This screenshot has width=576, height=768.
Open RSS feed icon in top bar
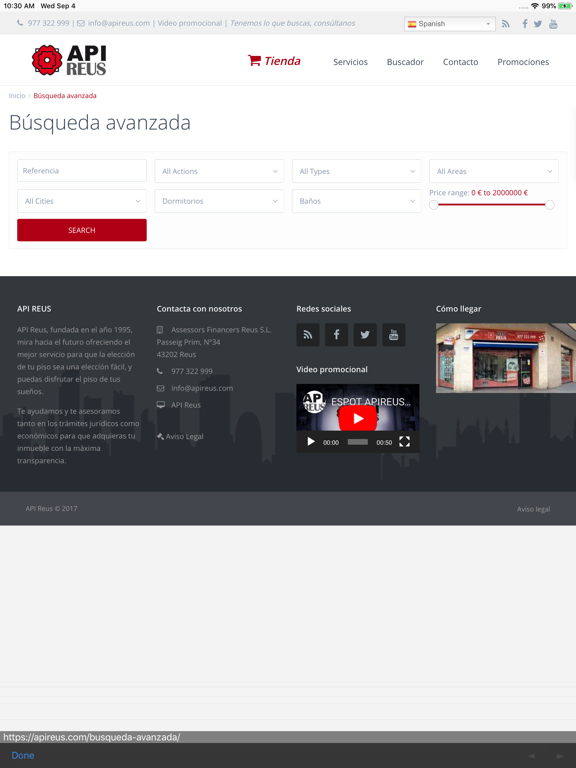point(505,24)
